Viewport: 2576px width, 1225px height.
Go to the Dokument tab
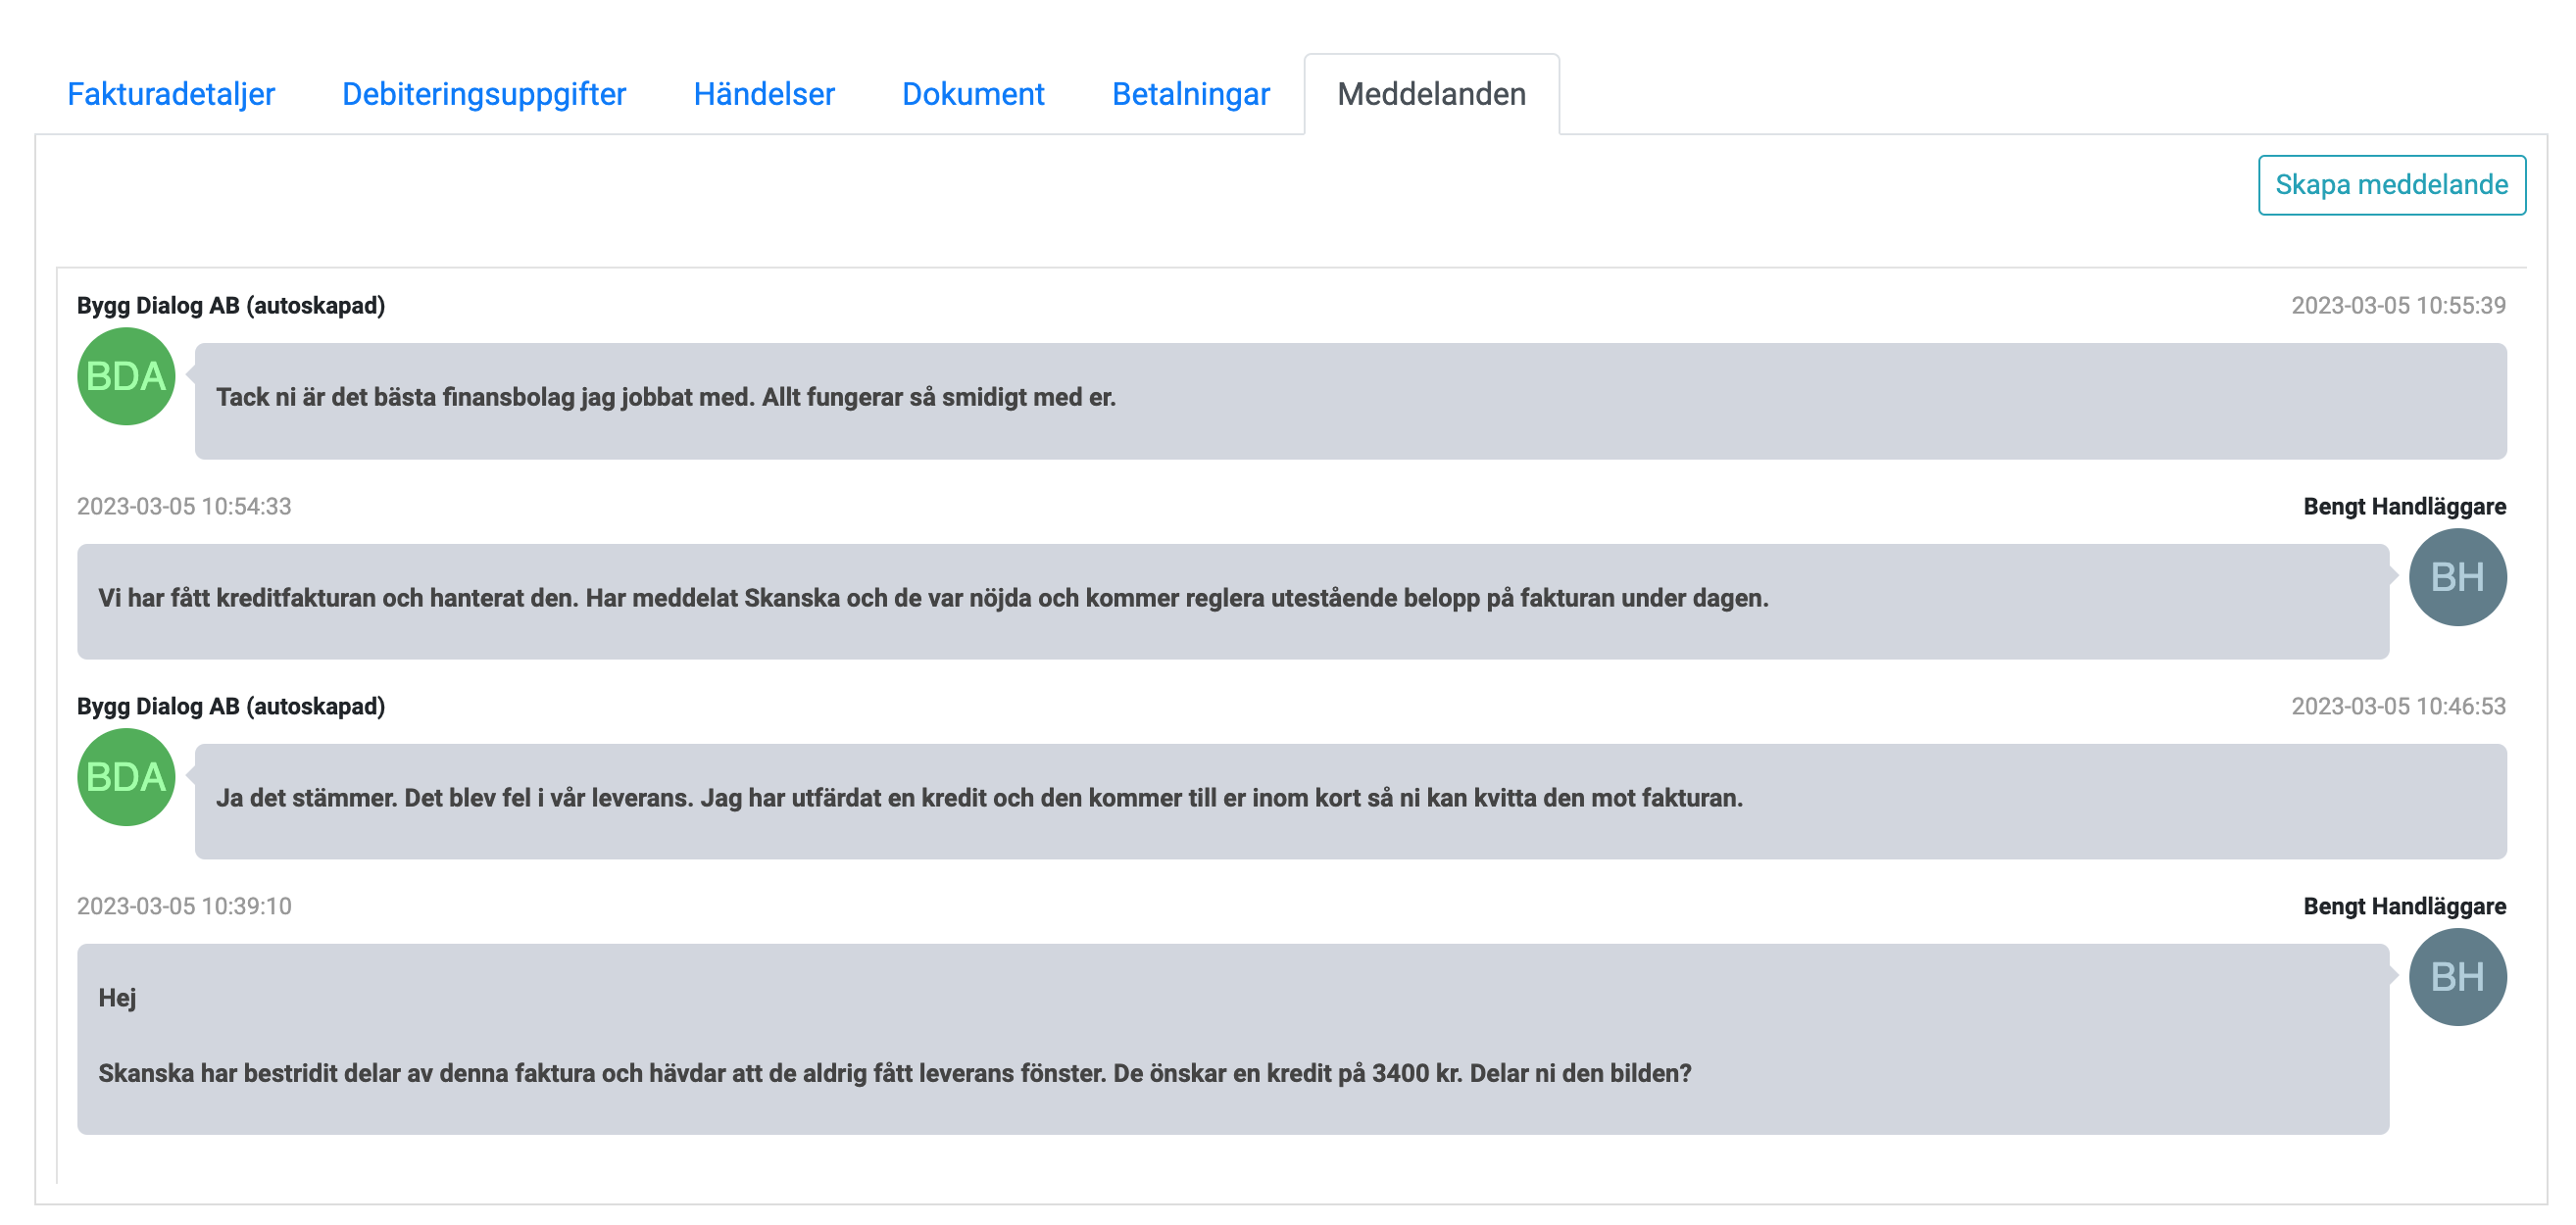pyautogui.click(x=973, y=94)
